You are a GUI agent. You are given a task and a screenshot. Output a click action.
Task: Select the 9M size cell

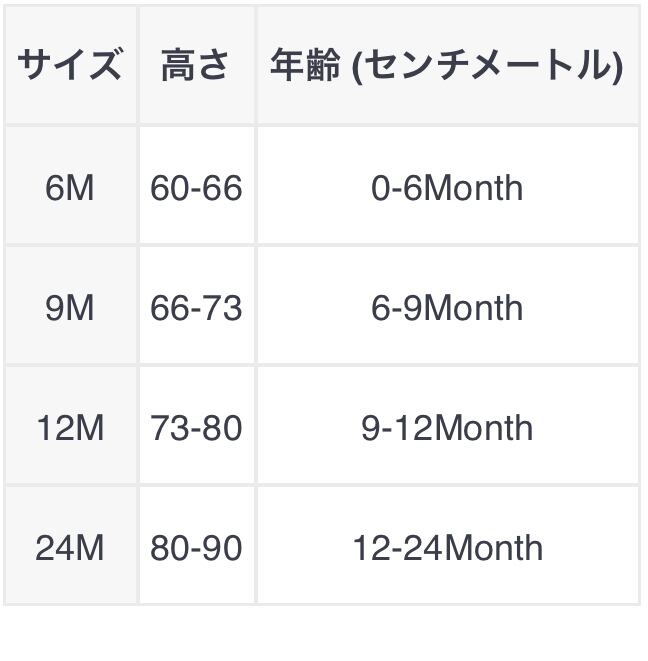pos(70,307)
